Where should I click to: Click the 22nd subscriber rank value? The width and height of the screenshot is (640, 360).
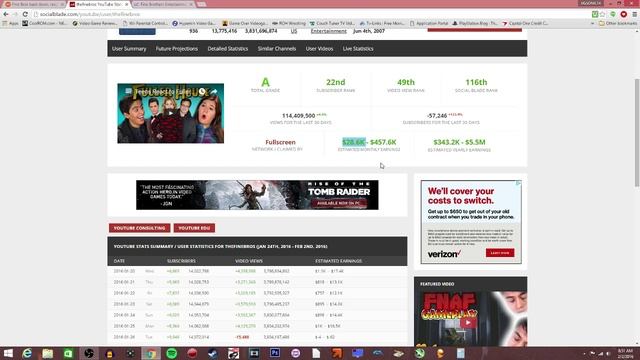click(x=336, y=82)
